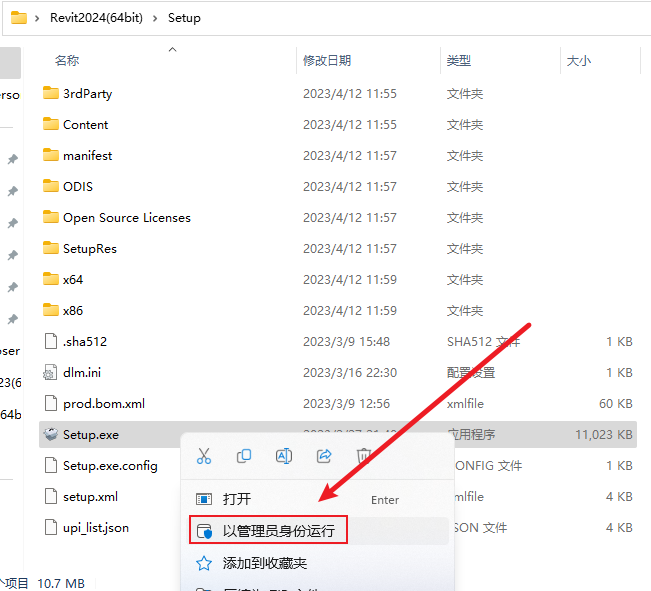Image resolution: width=651 pixels, height=591 pixels.
Task: Select the Open Source Licenses folder name
Action: pos(127,218)
